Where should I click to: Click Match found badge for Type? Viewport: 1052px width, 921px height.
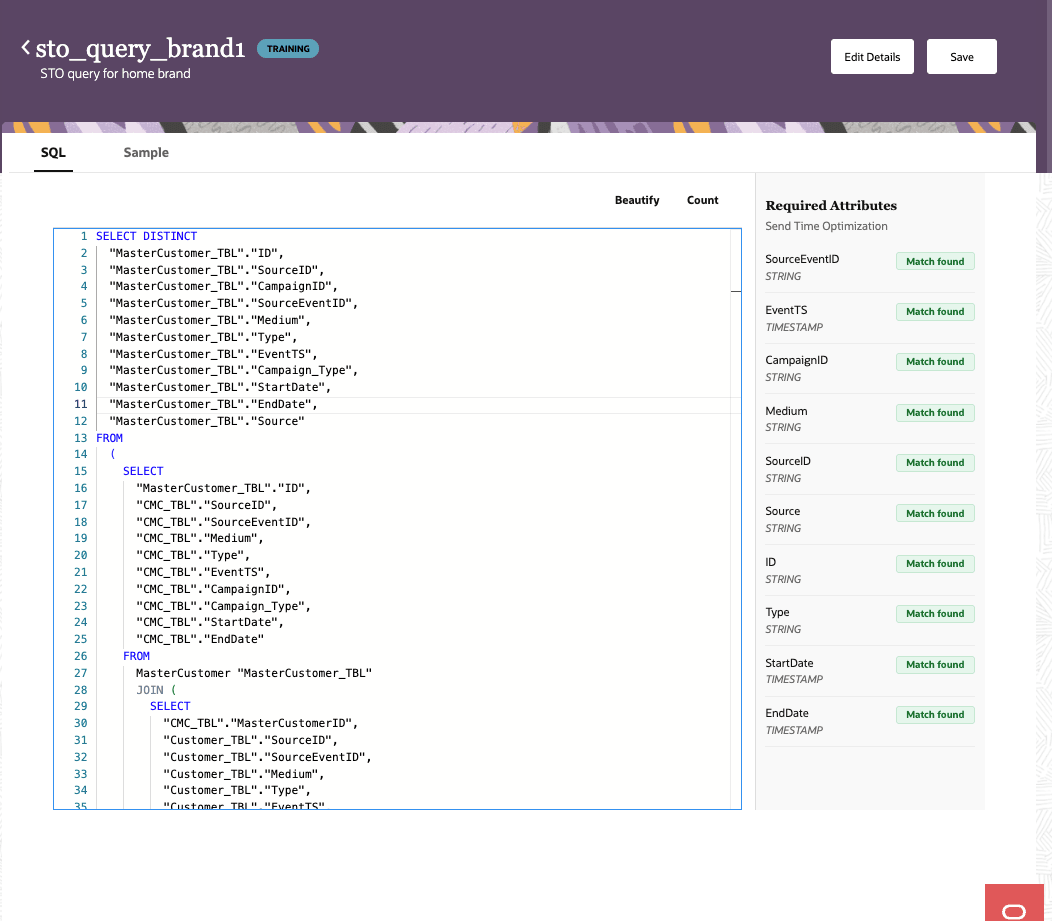tap(935, 614)
